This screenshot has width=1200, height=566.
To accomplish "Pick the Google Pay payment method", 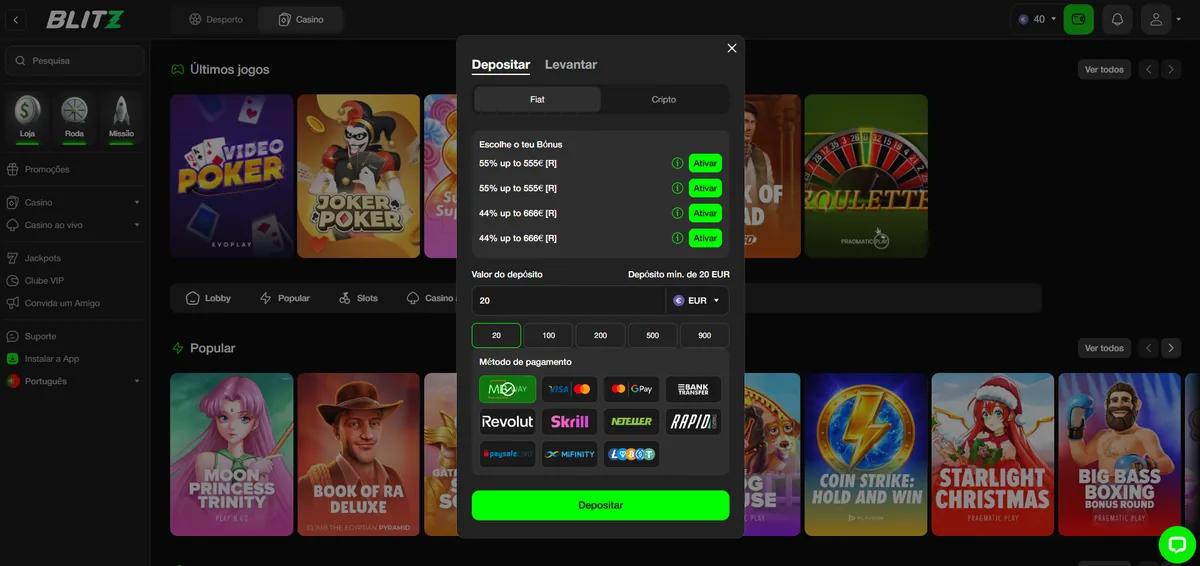I will tap(632, 389).
